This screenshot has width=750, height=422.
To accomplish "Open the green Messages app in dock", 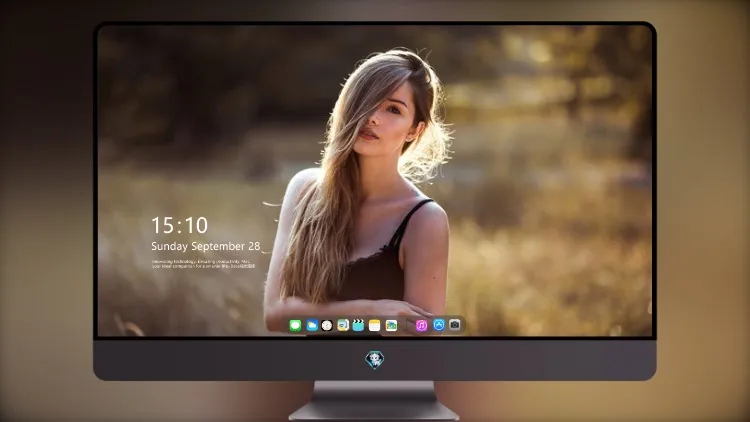I will pyautogui.click(x=295, y=326).
